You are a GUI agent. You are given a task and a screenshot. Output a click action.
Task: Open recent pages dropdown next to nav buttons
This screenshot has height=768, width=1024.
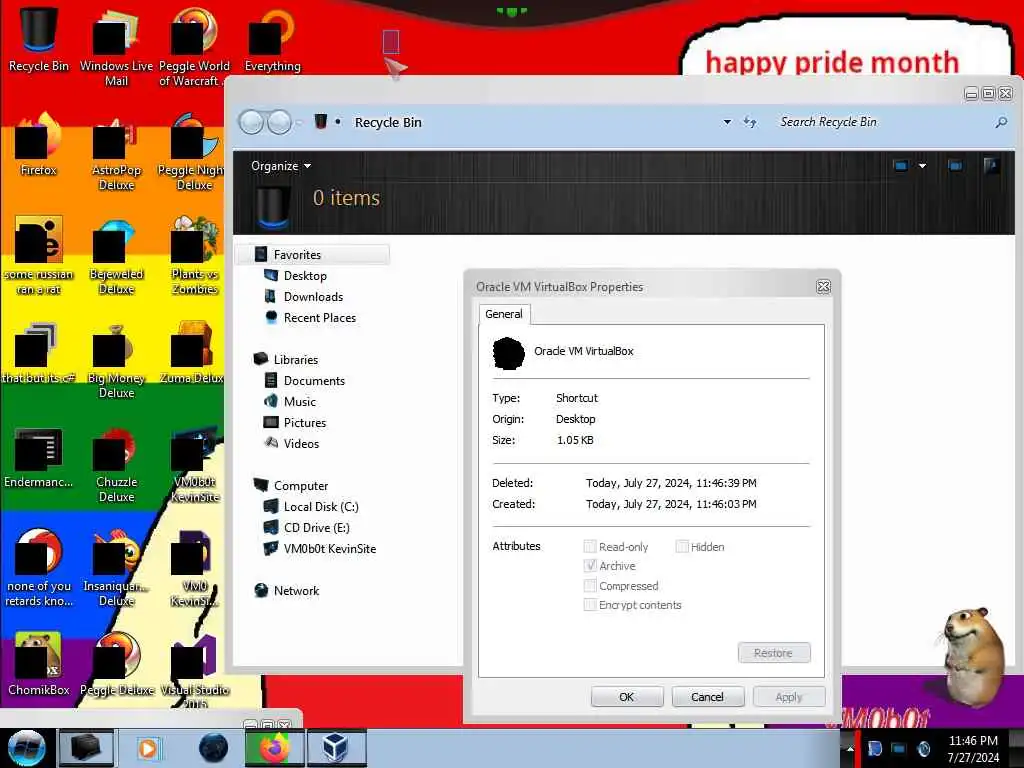coord(300,122)
